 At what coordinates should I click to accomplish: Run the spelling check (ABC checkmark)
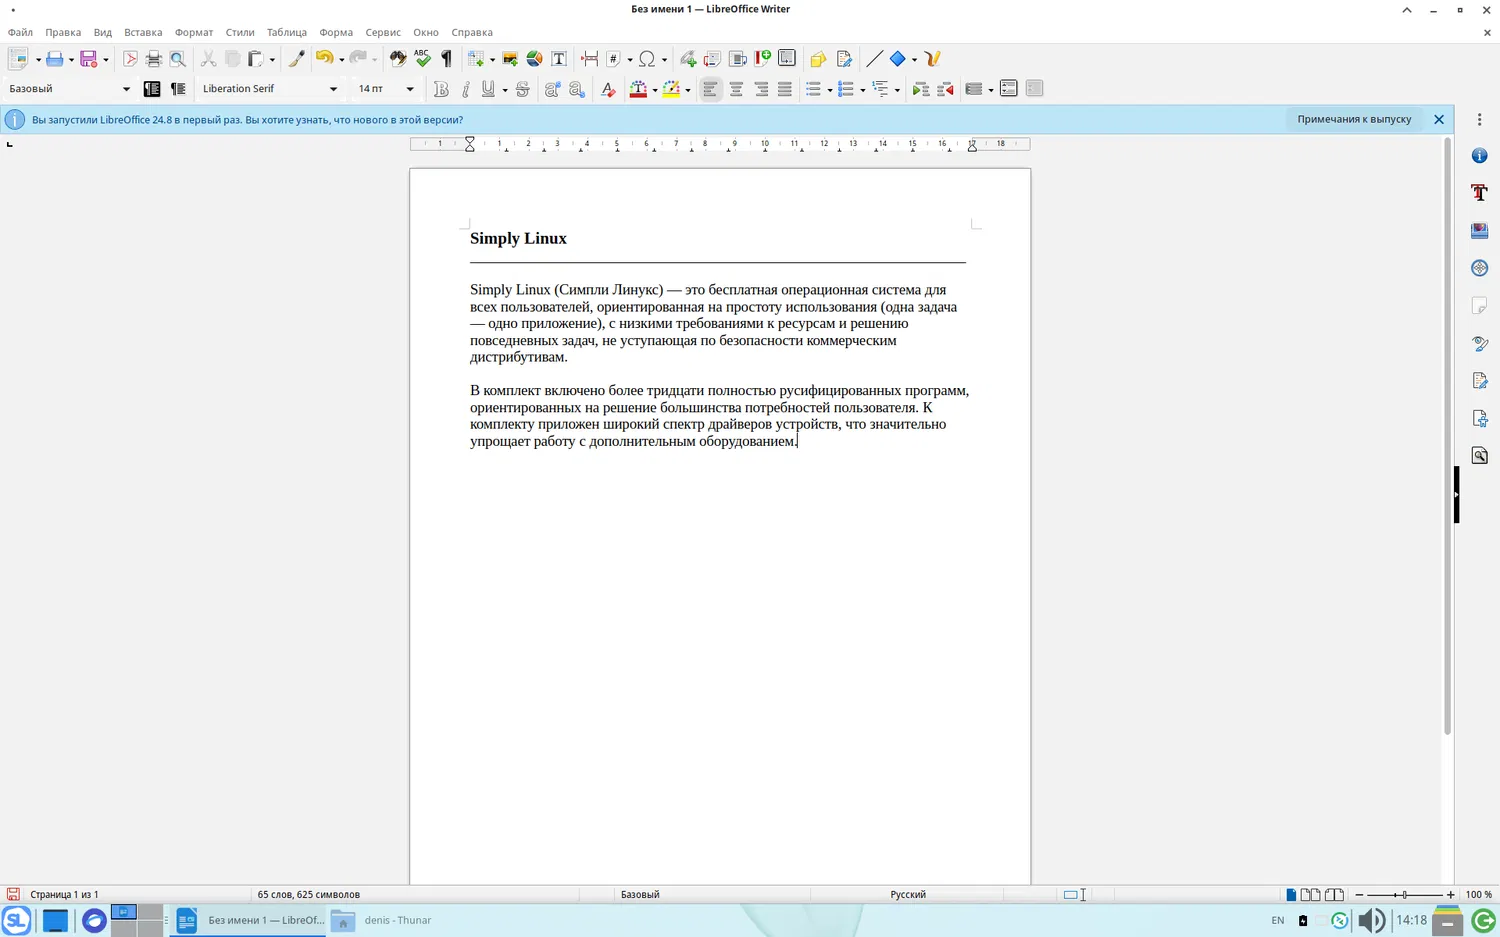click(422, 59)
